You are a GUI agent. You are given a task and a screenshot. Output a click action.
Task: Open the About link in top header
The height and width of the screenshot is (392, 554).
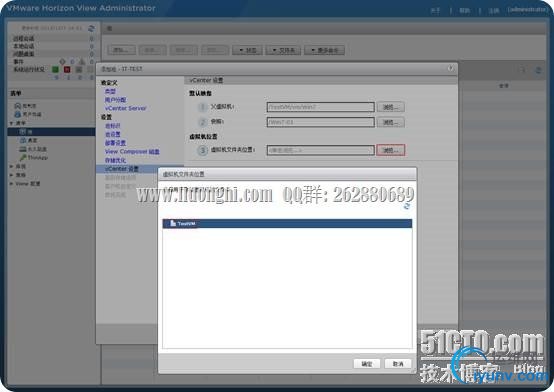(435, 11)
